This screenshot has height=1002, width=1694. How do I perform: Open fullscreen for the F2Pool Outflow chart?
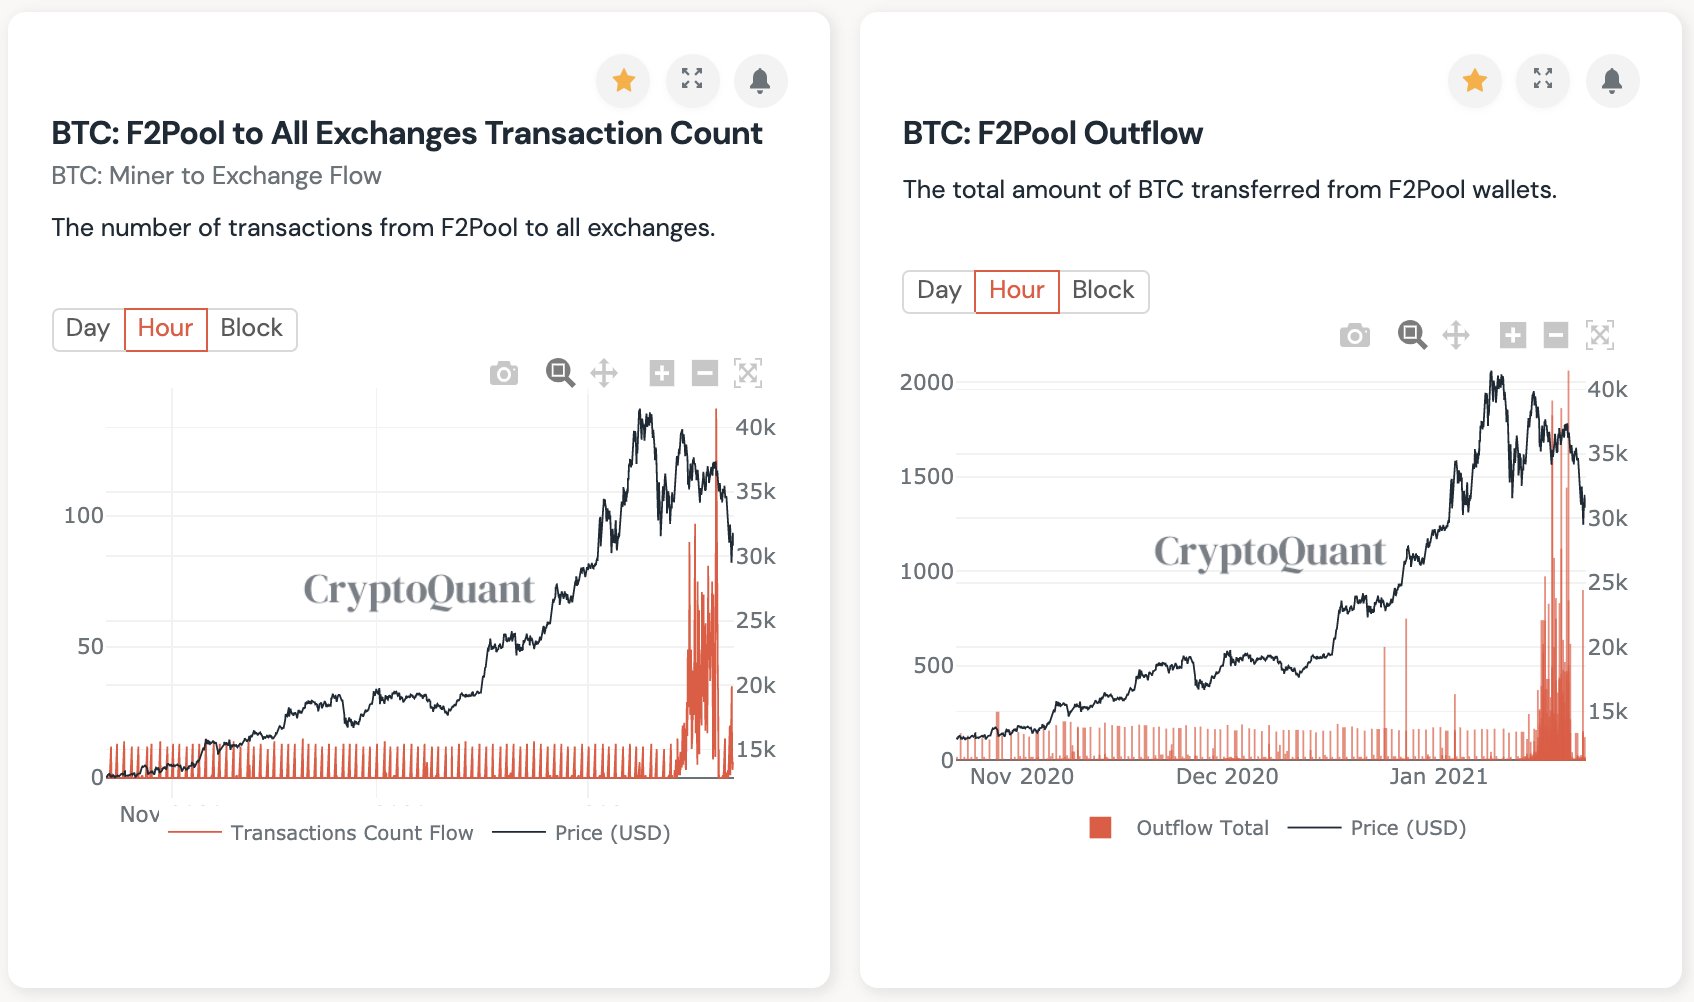tap(1542, 81)
